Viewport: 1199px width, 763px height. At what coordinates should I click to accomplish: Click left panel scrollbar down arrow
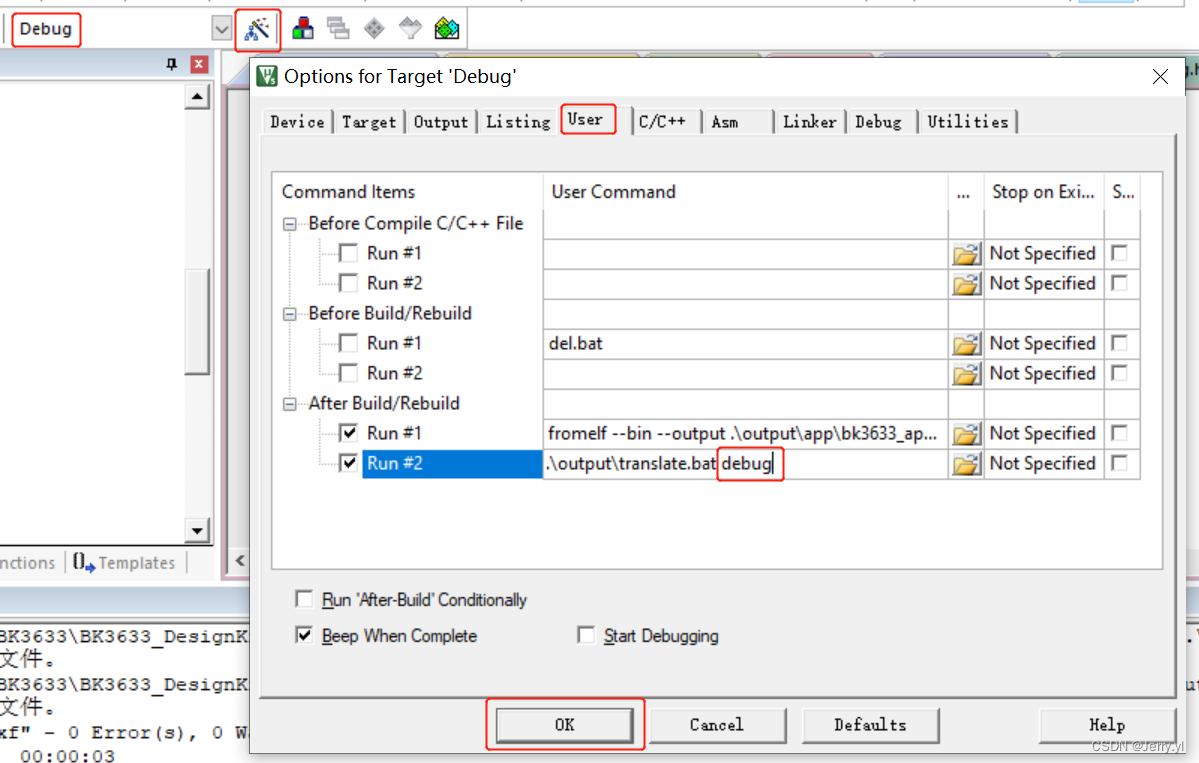point(197,530)
